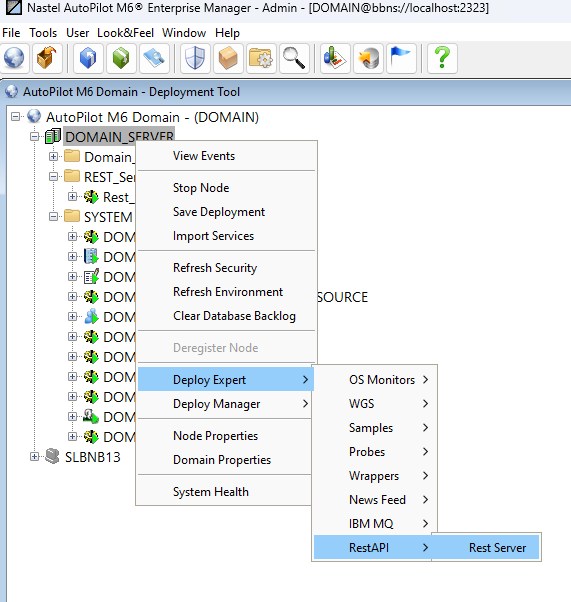Open the Wrappers submenu
571x602 pixels.
pyautogui.click(x=375, y=476)
